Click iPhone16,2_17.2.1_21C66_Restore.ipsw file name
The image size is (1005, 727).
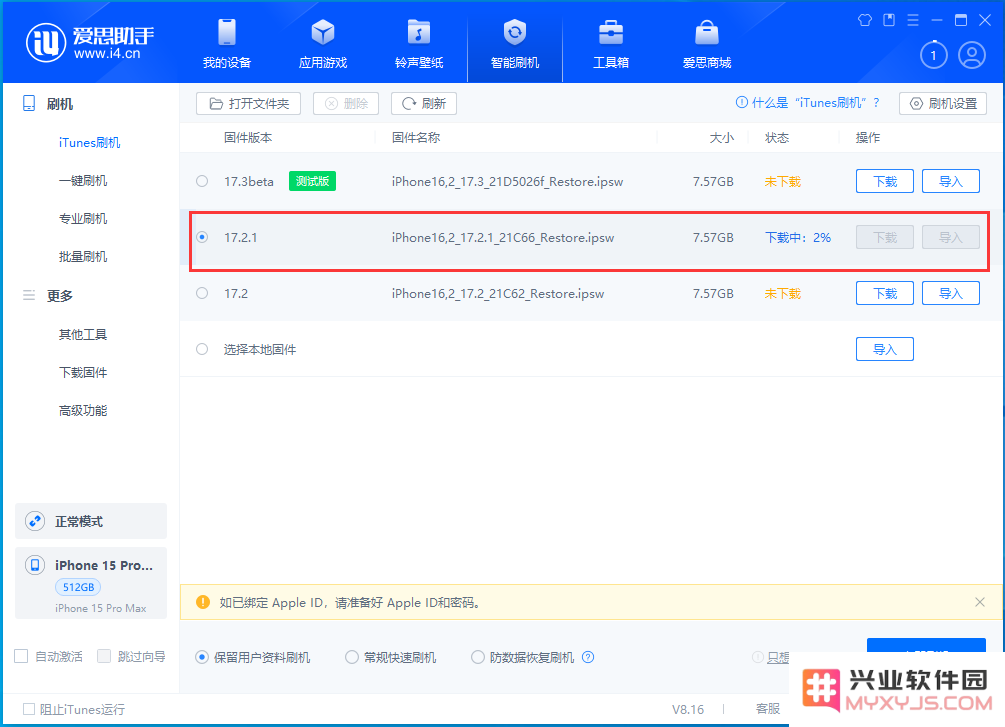[503, 237]
